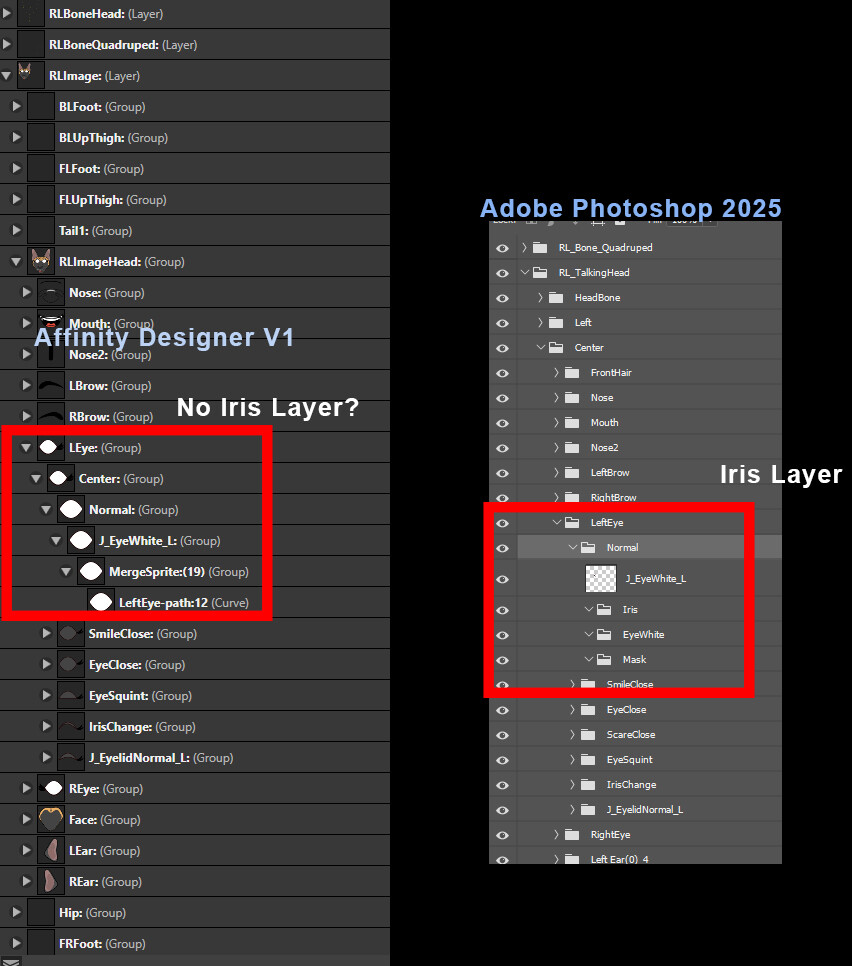
Task: Toggle the eye icon for the Mask group
Action: click(503, 660)
